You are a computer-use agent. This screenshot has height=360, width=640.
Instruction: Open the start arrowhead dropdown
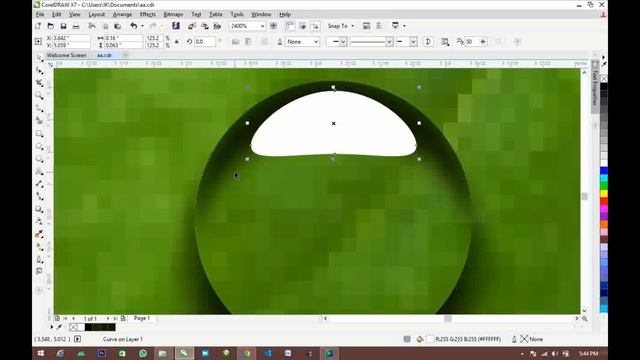[343, 42]
